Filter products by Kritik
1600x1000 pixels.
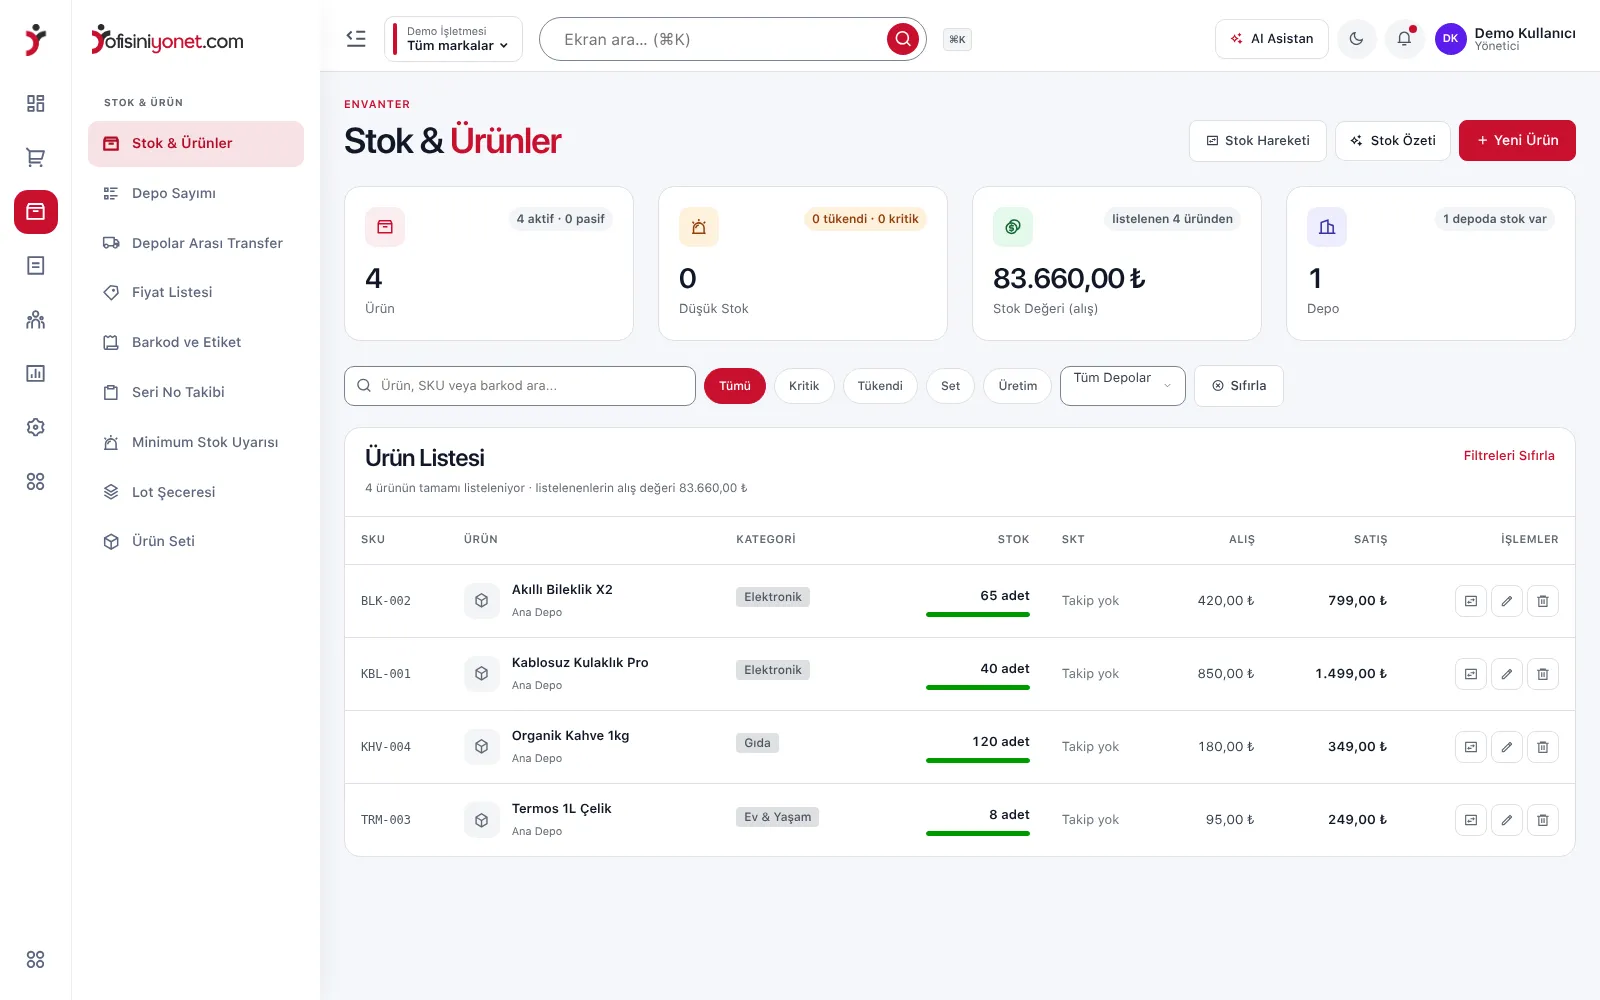tap(804, 386)
